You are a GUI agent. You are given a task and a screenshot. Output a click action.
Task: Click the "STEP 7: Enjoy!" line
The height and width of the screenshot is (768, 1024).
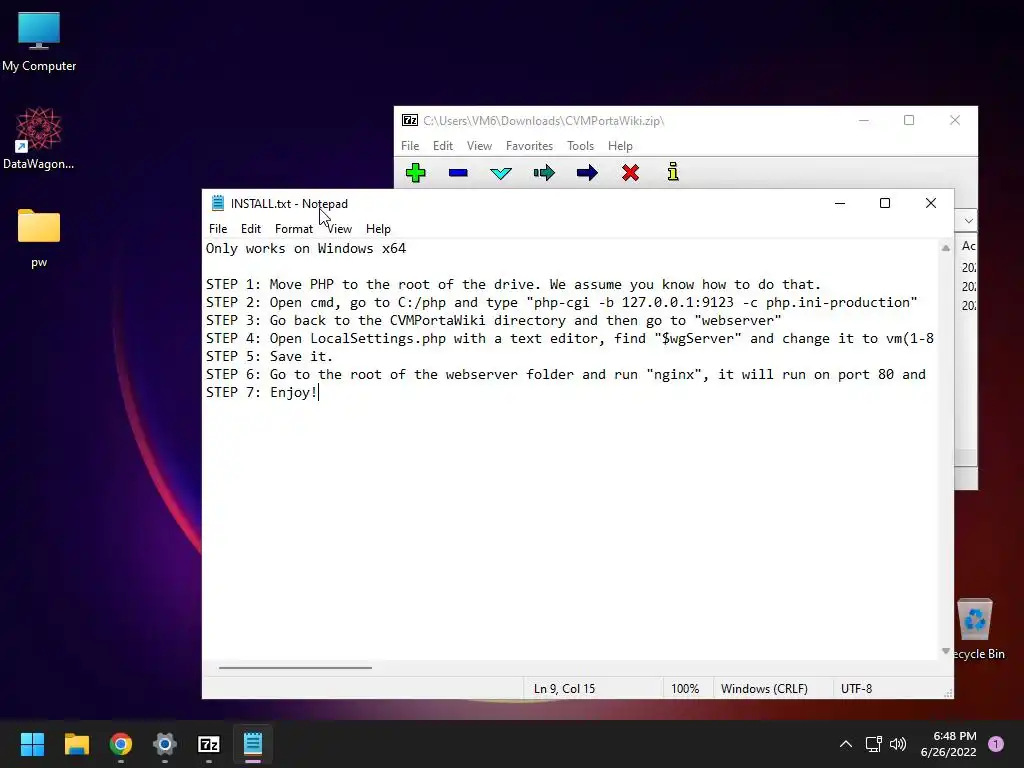tap(262, 392)
